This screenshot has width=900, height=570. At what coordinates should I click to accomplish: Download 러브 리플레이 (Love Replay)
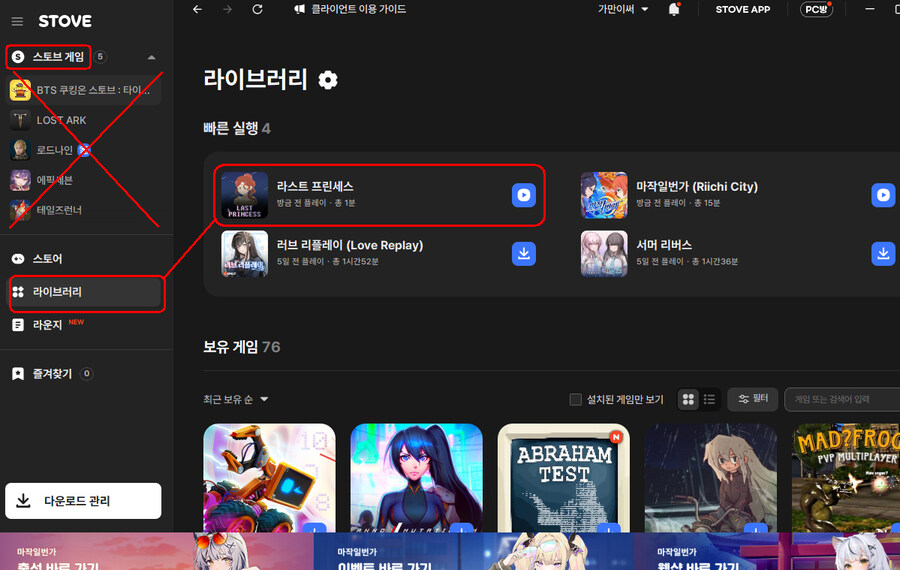[x=523, y=254]
